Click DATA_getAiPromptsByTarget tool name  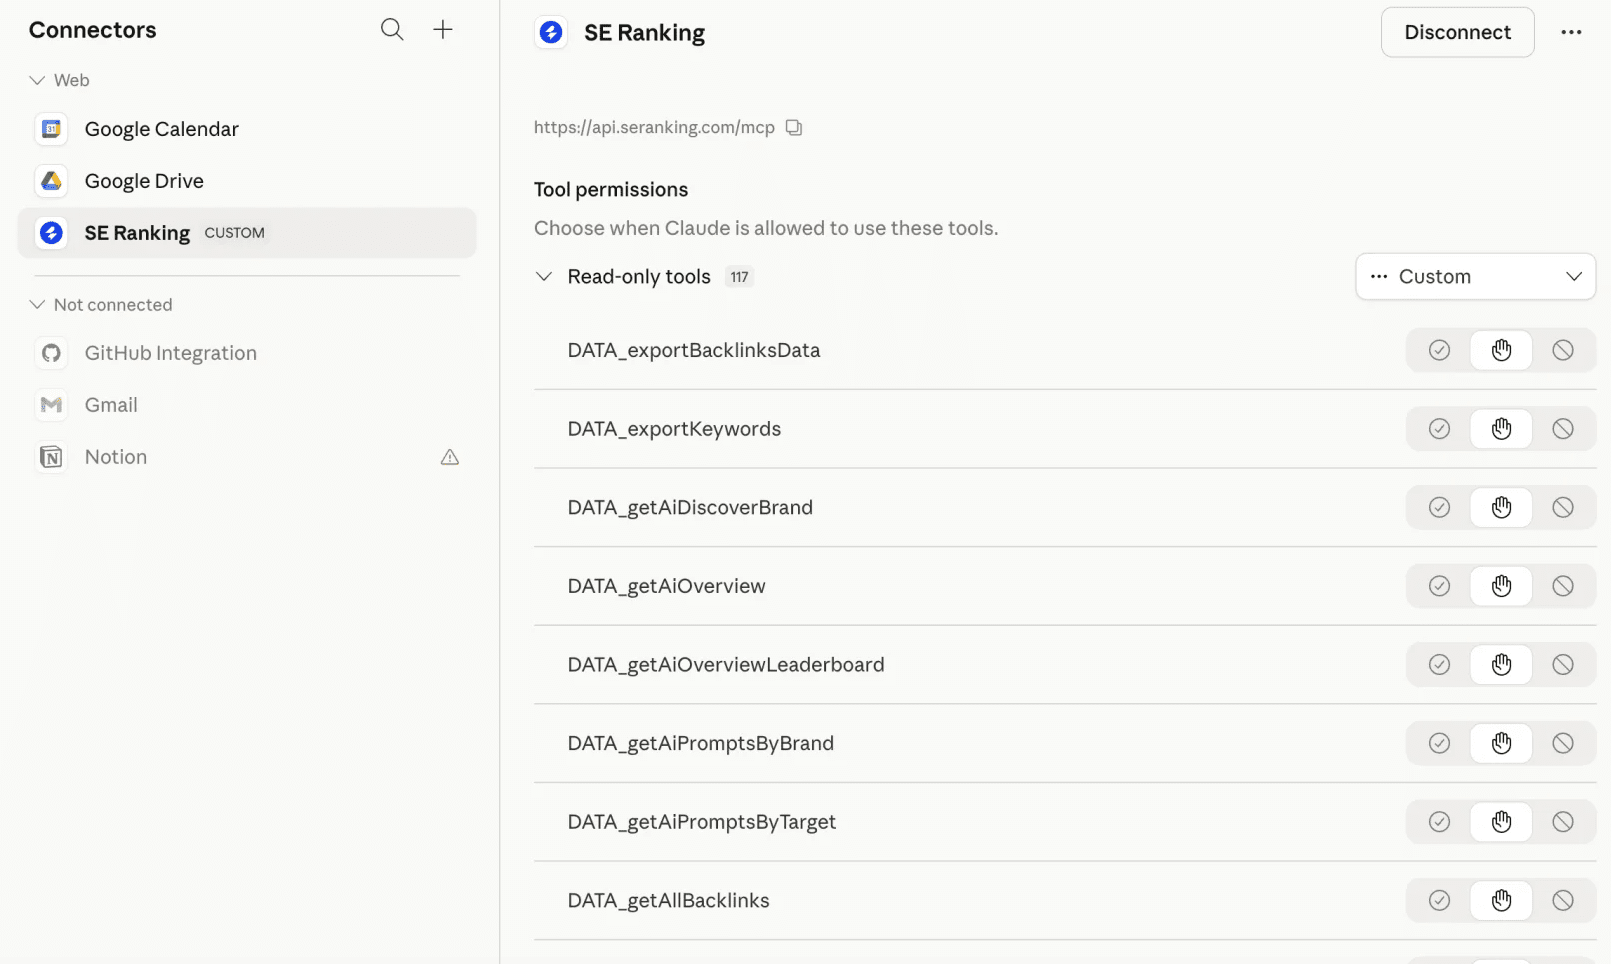[x=701, y=822]
